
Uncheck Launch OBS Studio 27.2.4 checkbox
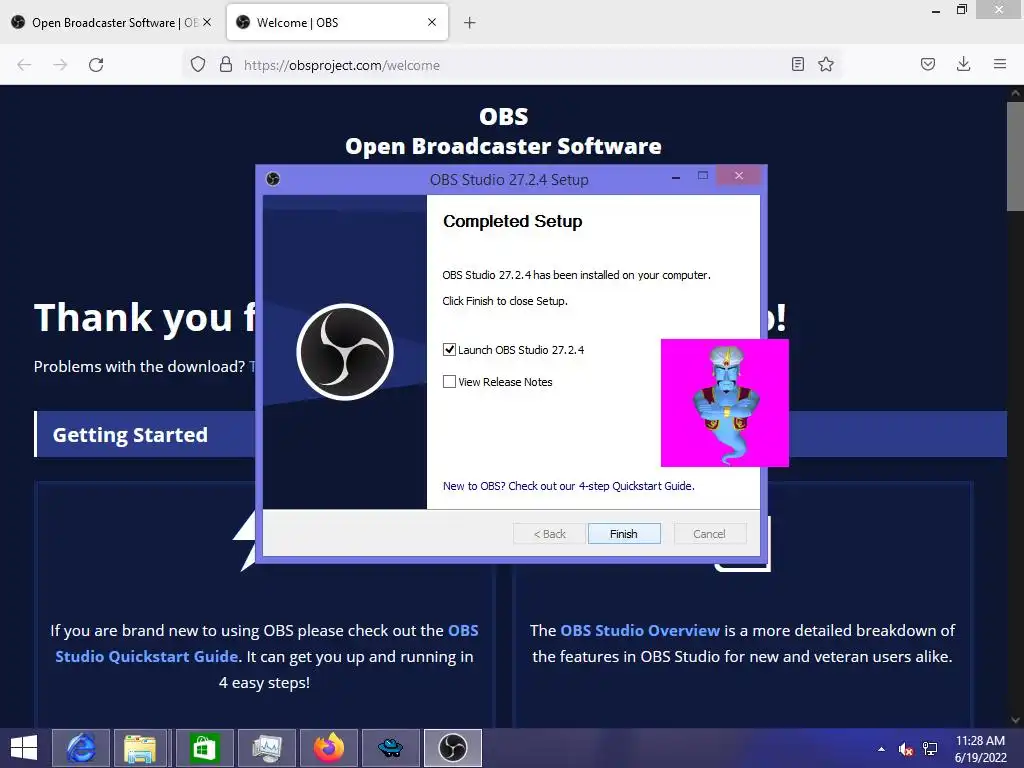(x=449, y=349)
